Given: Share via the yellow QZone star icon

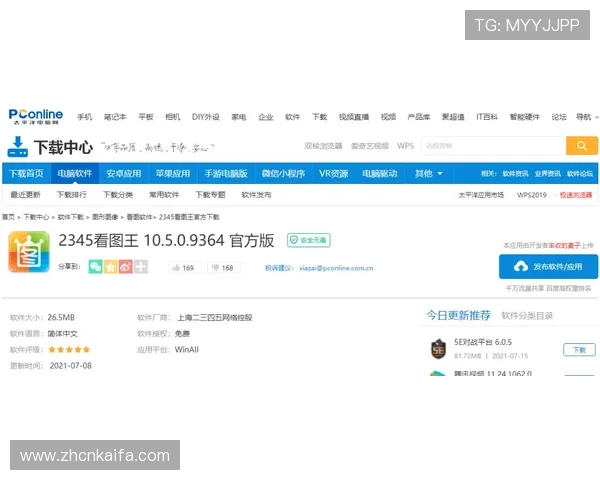Looking at the screenshot, I should 111,267.
